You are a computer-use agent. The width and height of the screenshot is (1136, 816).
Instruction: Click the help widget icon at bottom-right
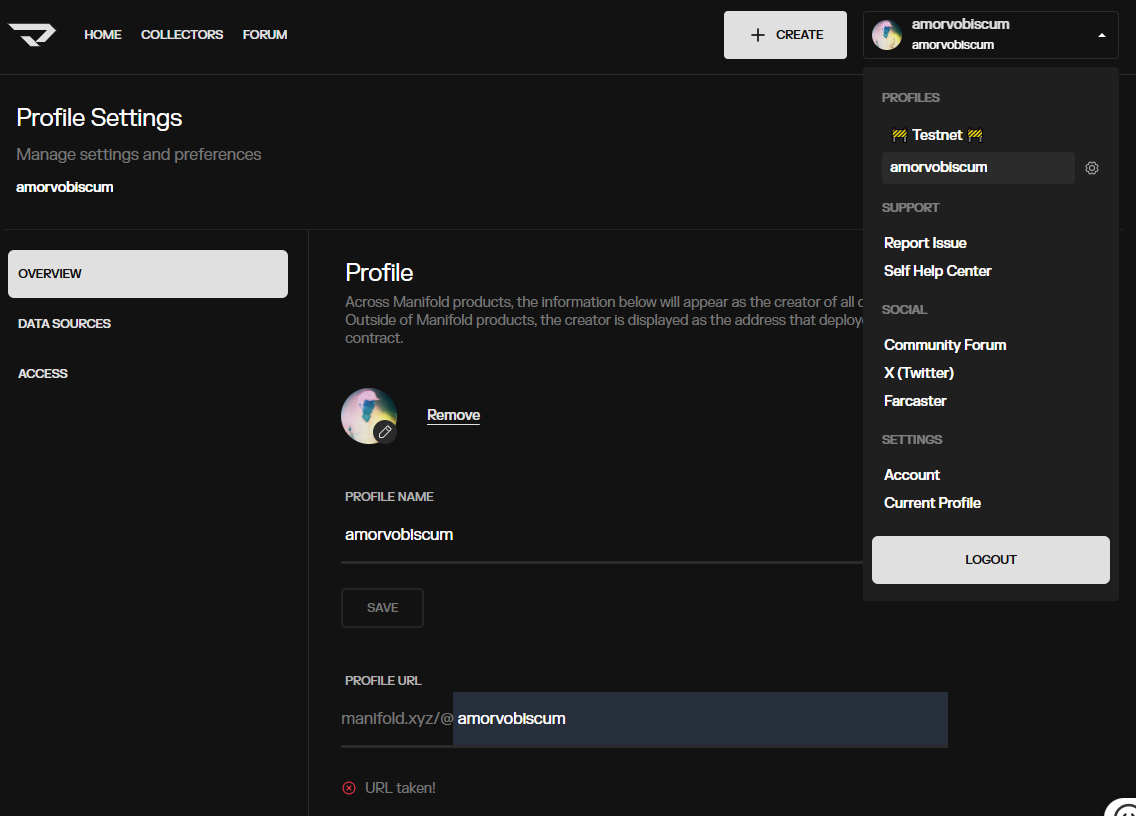coord(1124,808)
